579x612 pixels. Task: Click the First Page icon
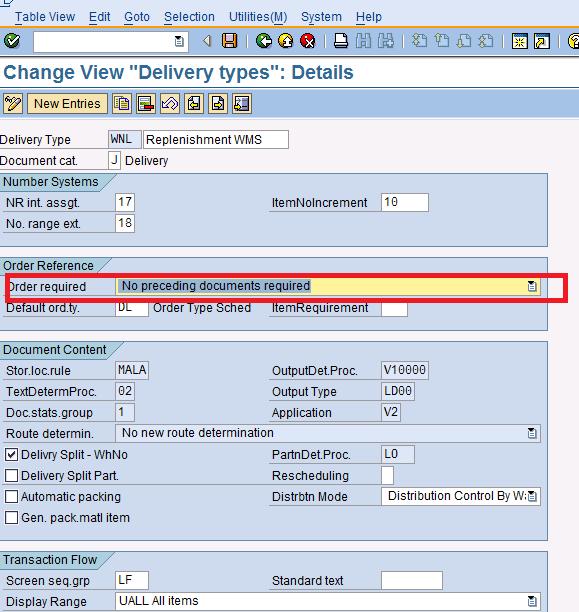[419, 41]
